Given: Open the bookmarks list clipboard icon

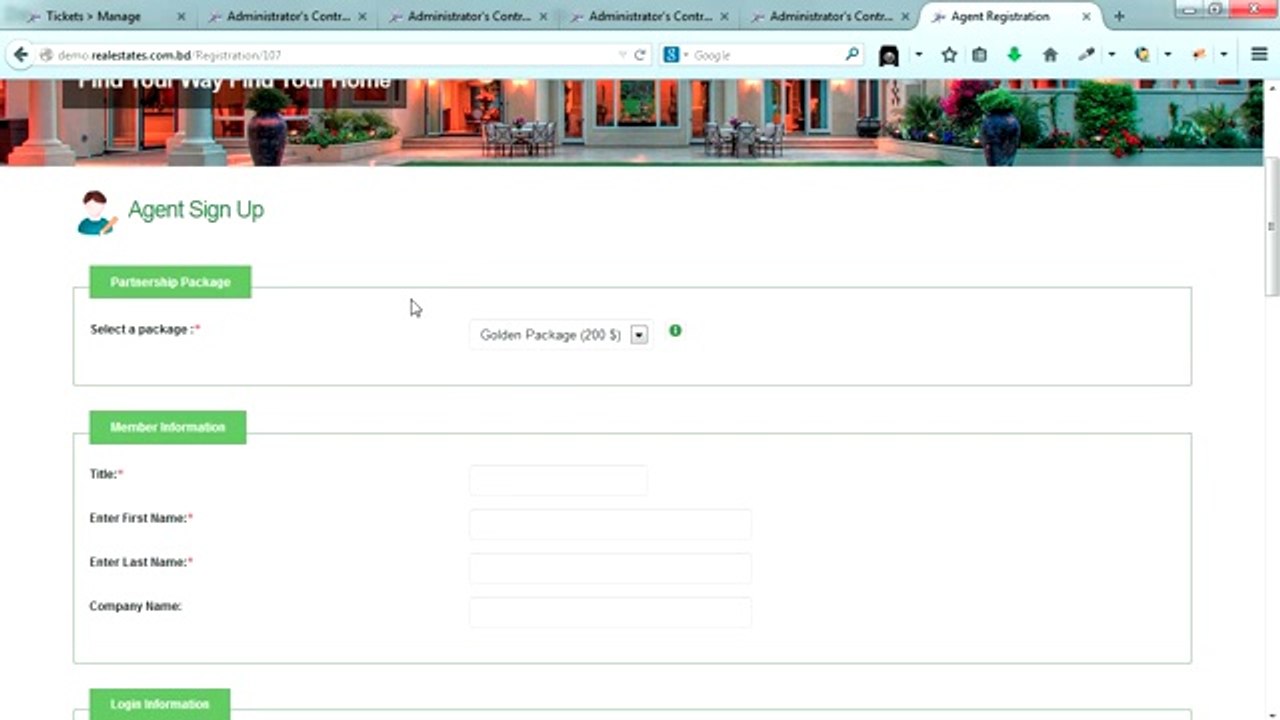Looking at the screenshot, I should (x=980, y=55).
